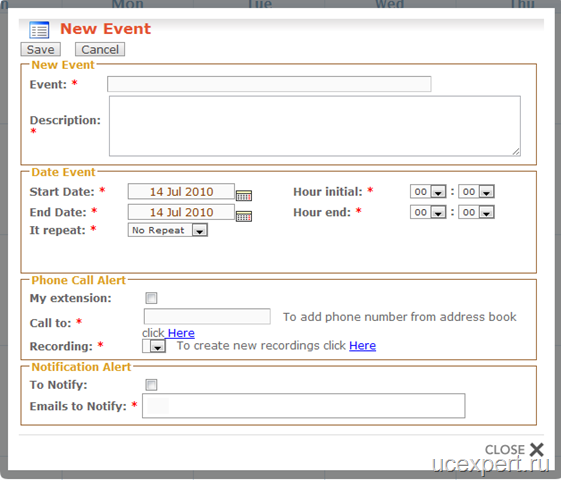561x480 pixels.
Task: Follow the create new recordings Here link
Action: pos(362,346)
